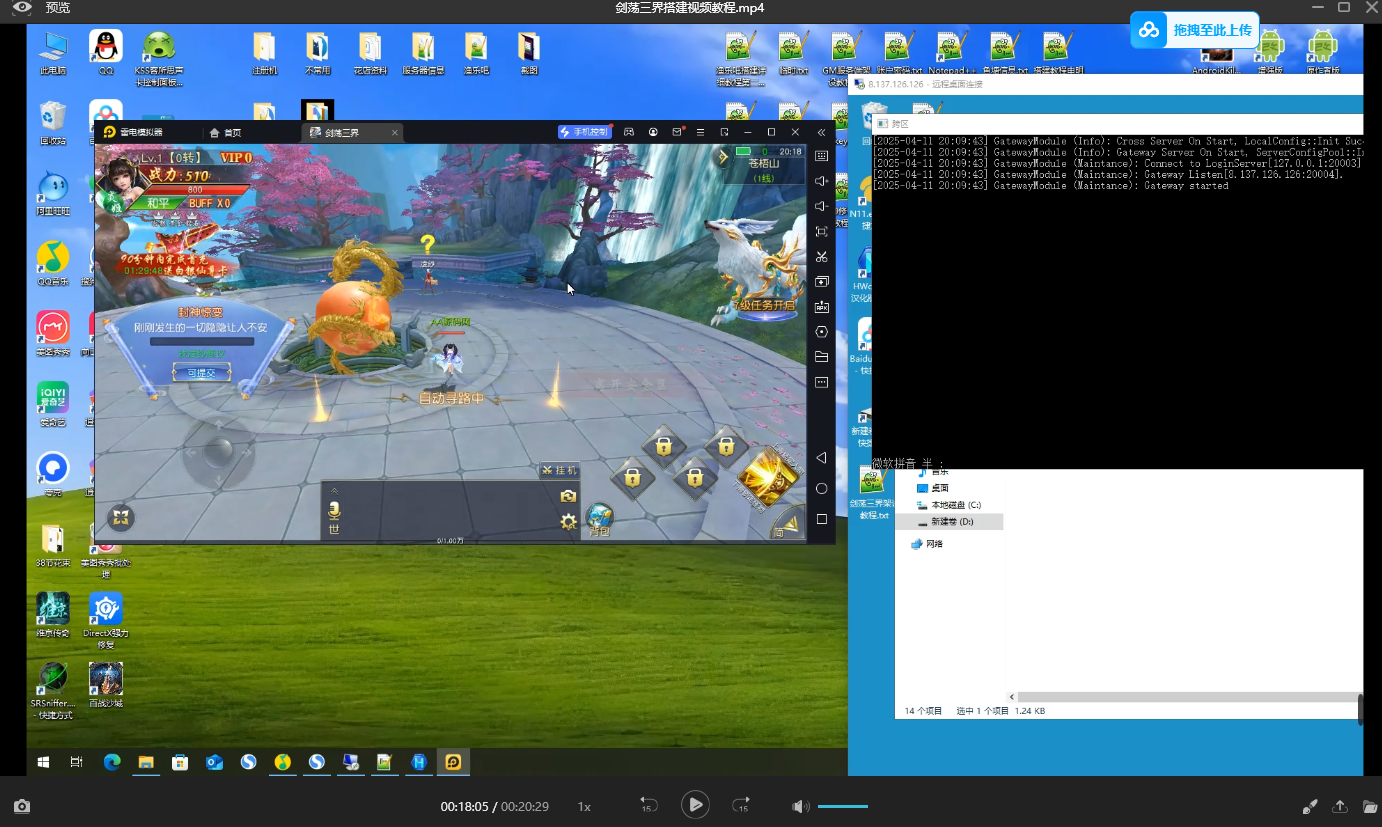
Task: Click the Android back triangle button
Action: pos(821,458)
